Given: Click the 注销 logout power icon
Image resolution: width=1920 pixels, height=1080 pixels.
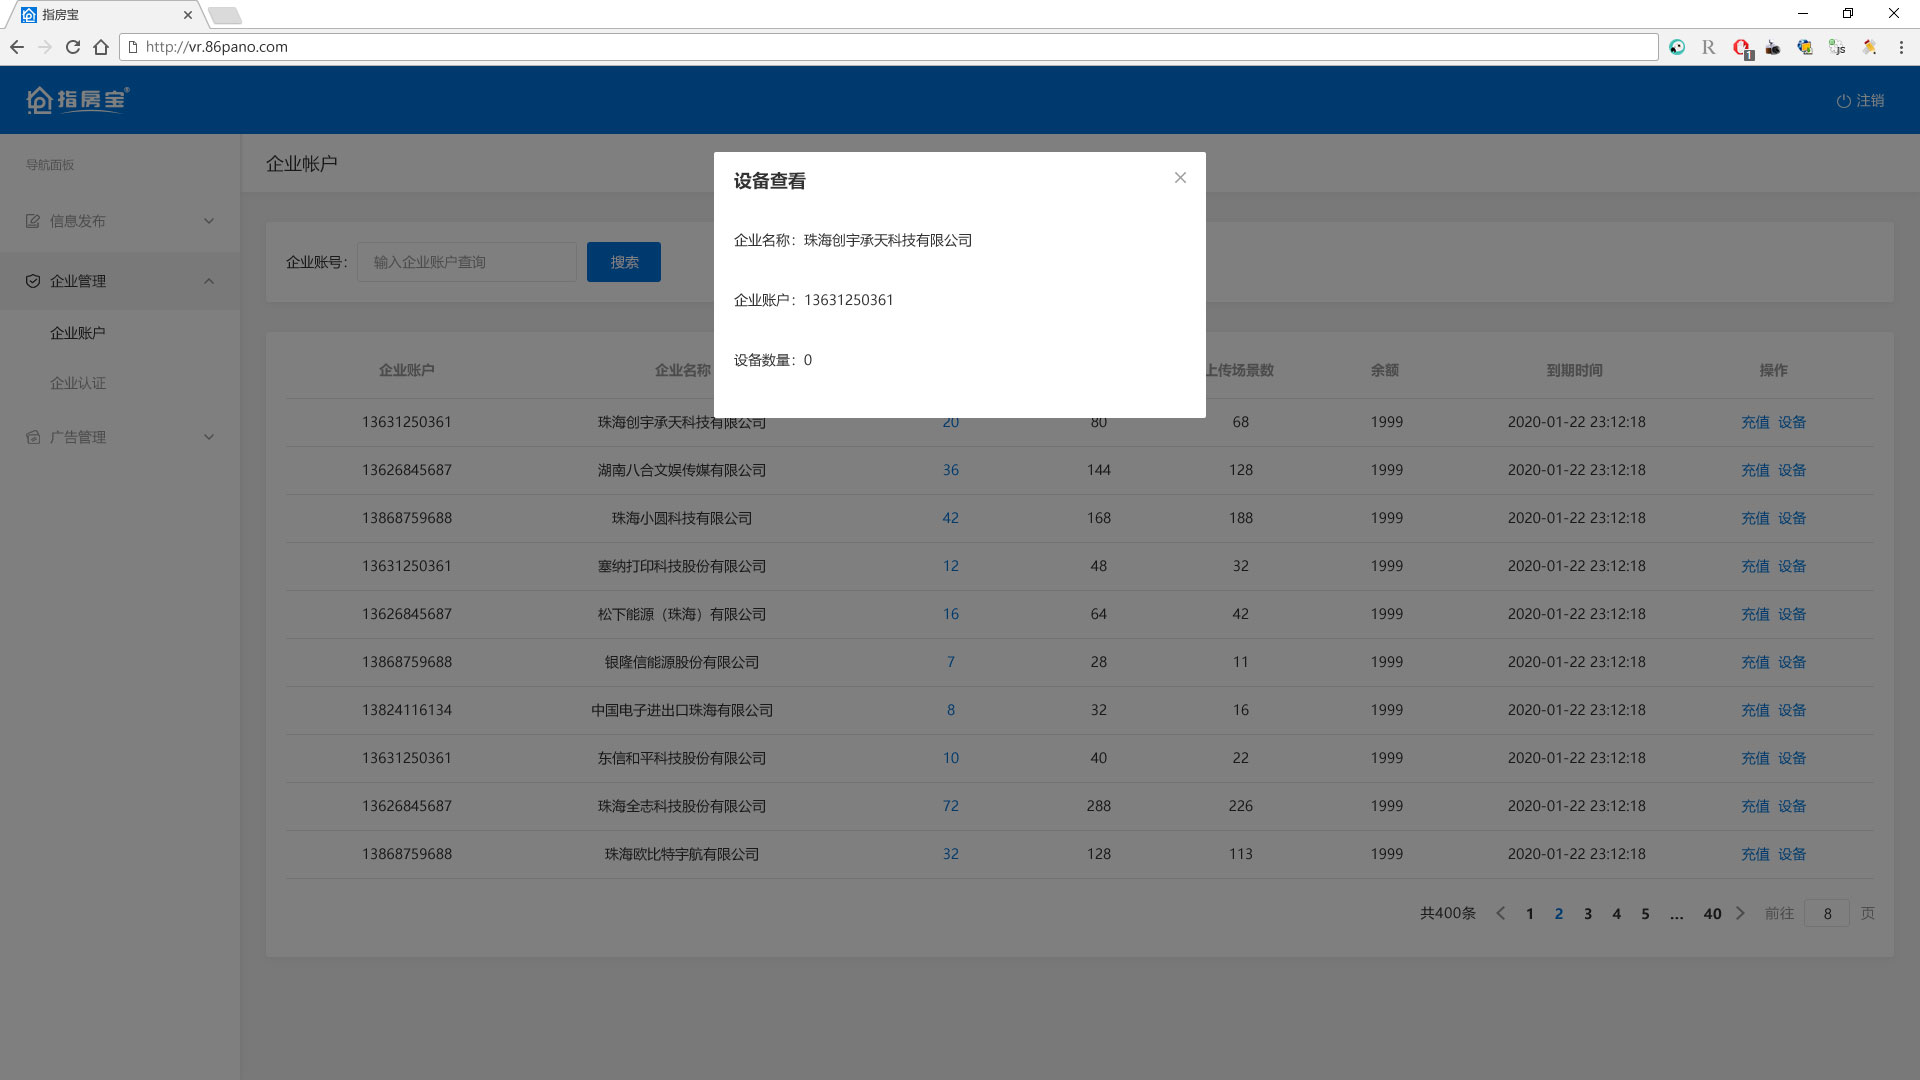Looking at the screenshot, I should 1843,101.
